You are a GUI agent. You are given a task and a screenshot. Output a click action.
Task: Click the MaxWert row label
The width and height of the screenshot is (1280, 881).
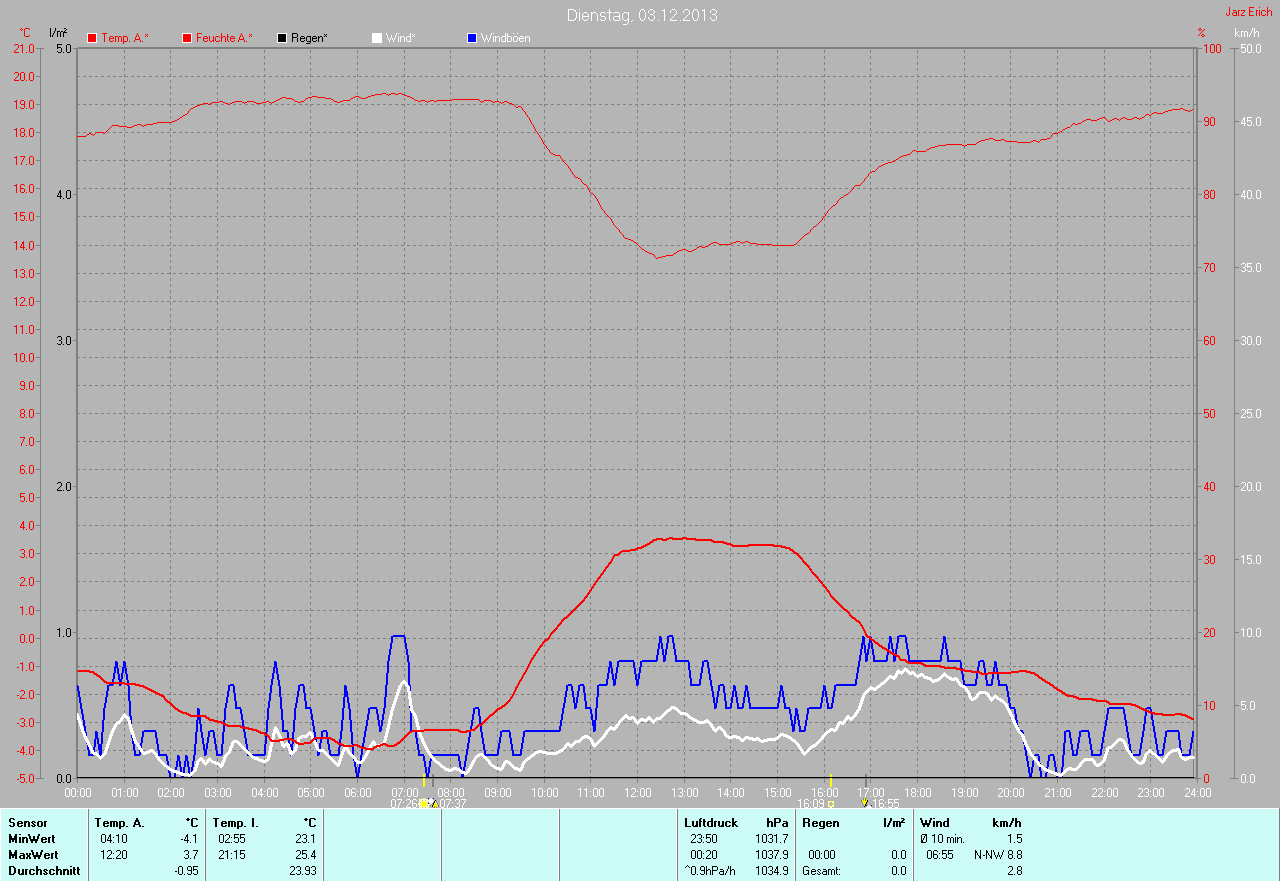[x=33, y=855]
